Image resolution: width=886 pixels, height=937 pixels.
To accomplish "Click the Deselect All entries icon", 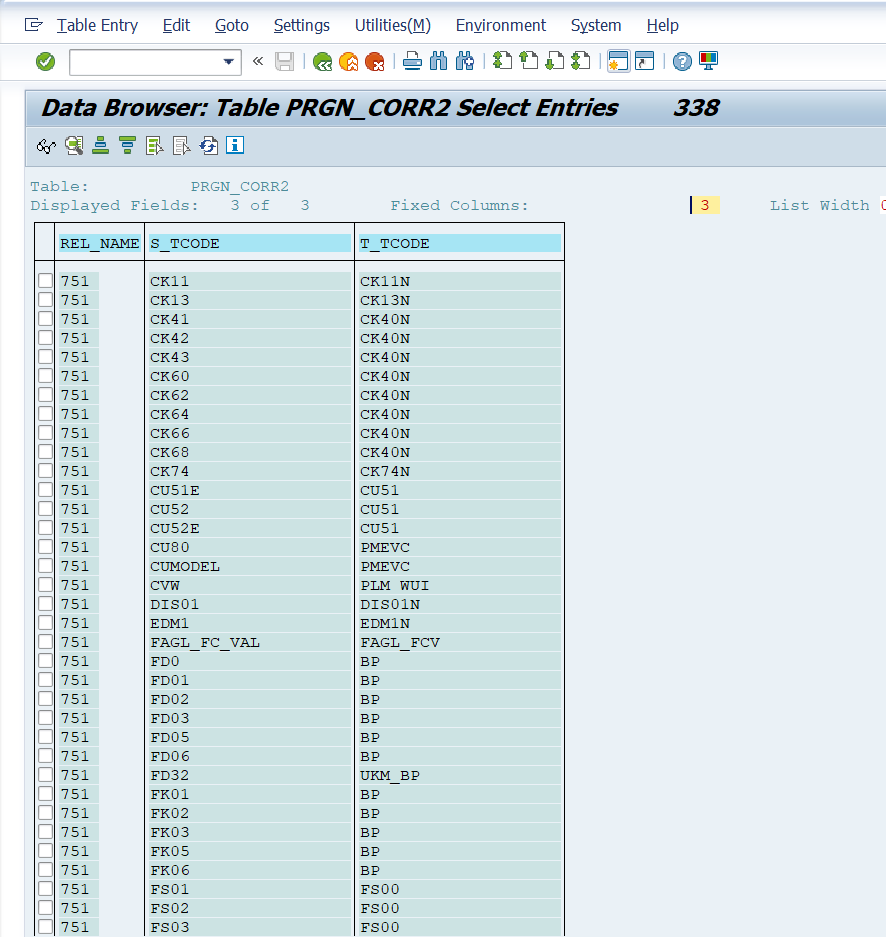I will 181,145.
